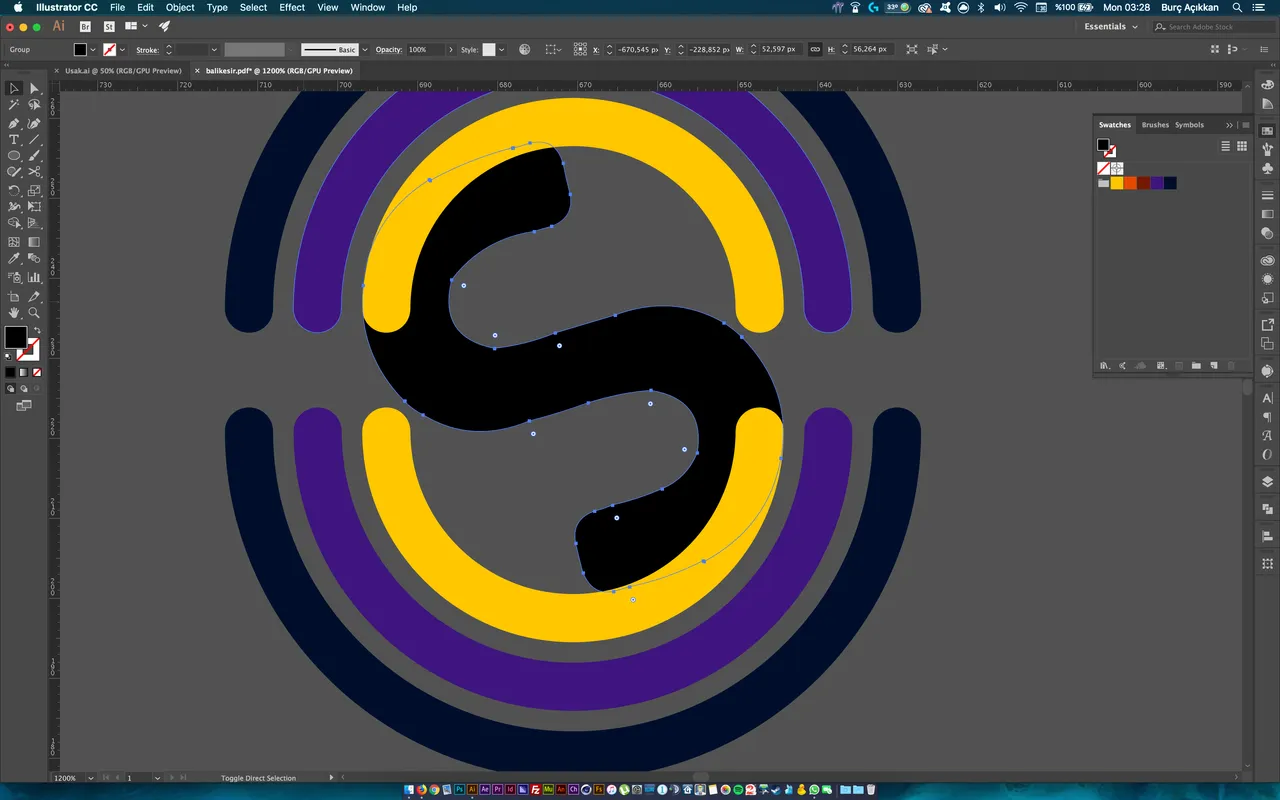Select the Eyedropper tool
The image size is (1280, 800).
click(14, 259)
